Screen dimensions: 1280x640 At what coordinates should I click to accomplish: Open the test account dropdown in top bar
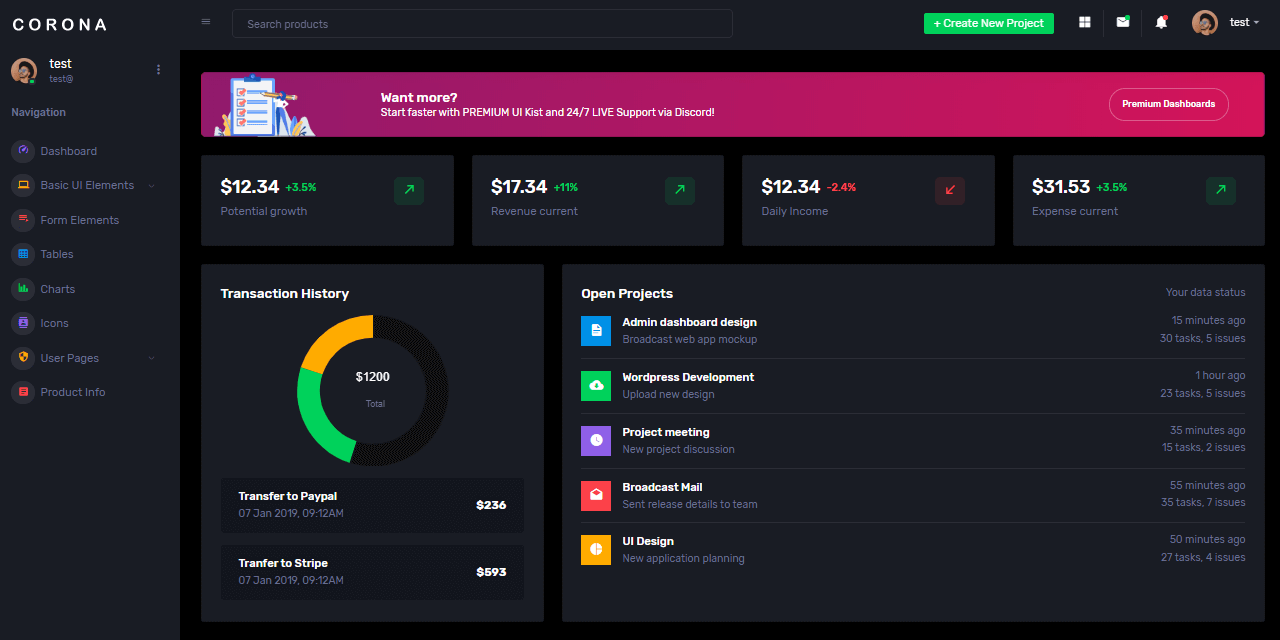point(1243,21)
